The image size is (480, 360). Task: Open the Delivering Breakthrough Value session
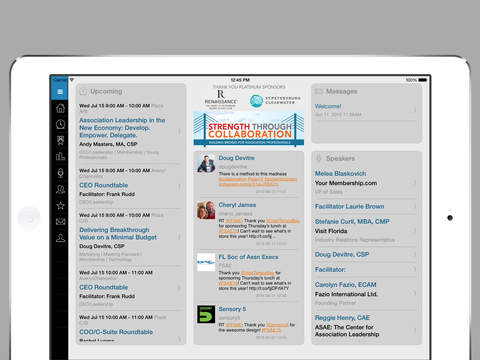[x=118, y=233]
